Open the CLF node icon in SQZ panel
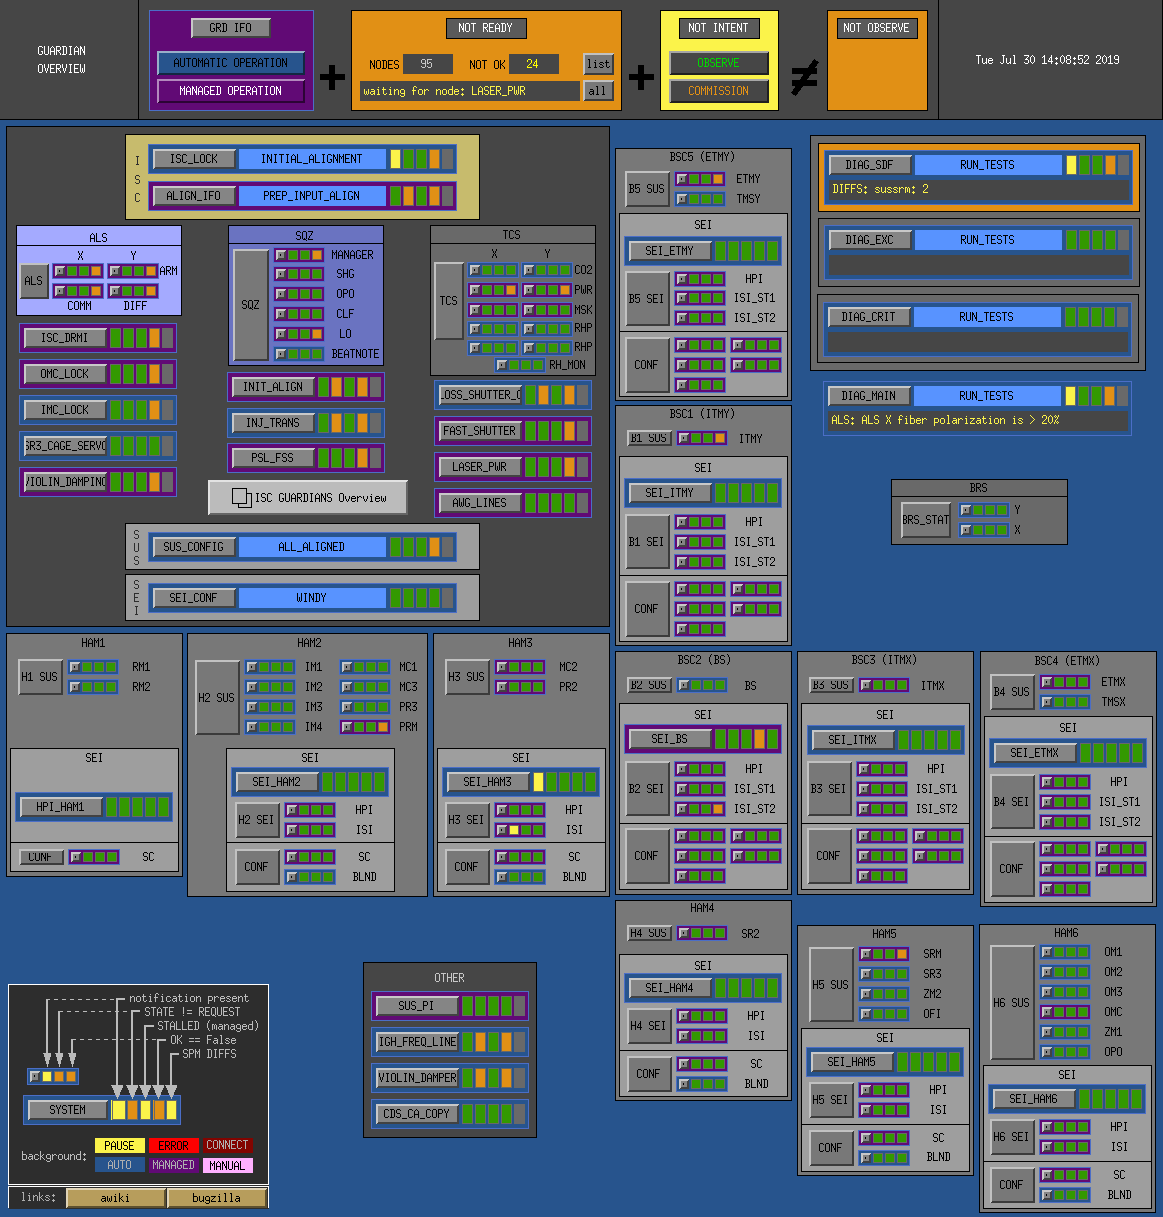The height and width of the screenshot is (1217, 1163). 281,314
